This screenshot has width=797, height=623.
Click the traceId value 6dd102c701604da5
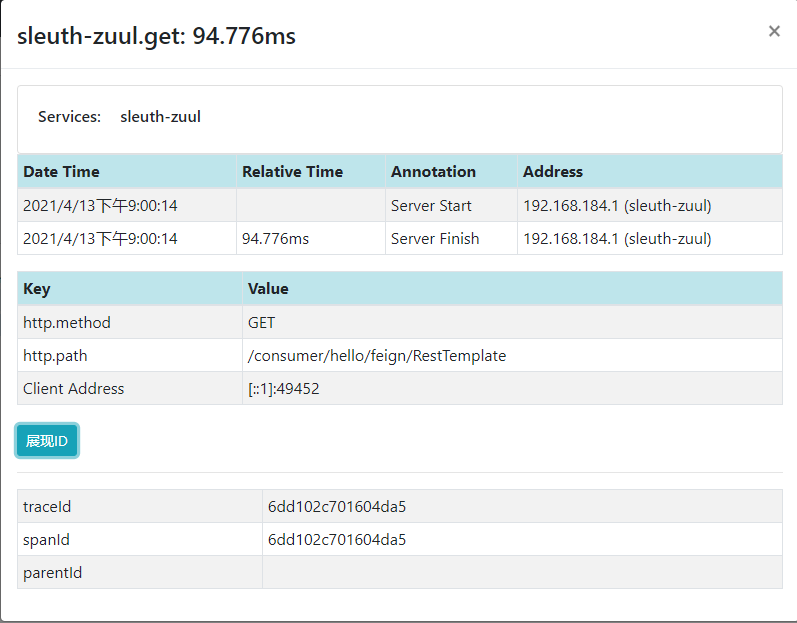coord(337,507)
